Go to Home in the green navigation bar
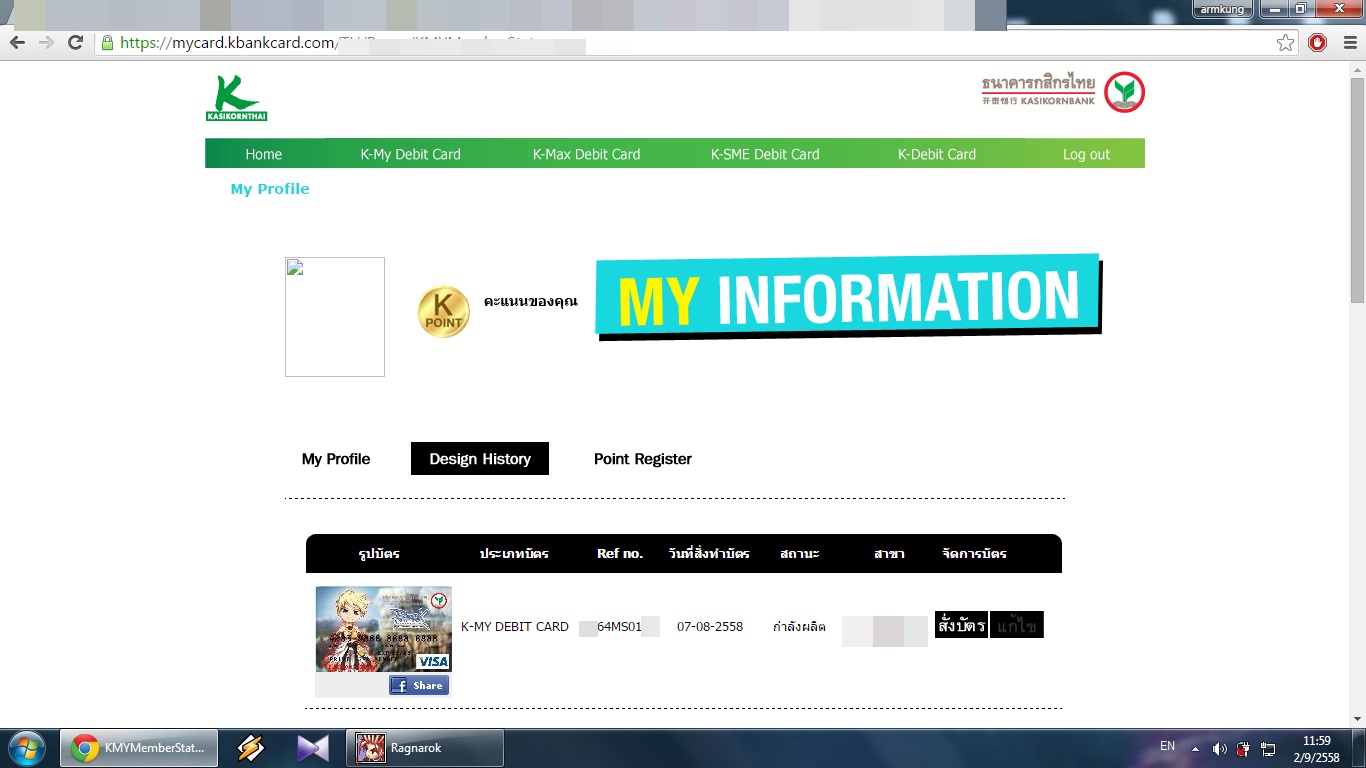Screen dimensions: 1366x768 click(264, 154)
